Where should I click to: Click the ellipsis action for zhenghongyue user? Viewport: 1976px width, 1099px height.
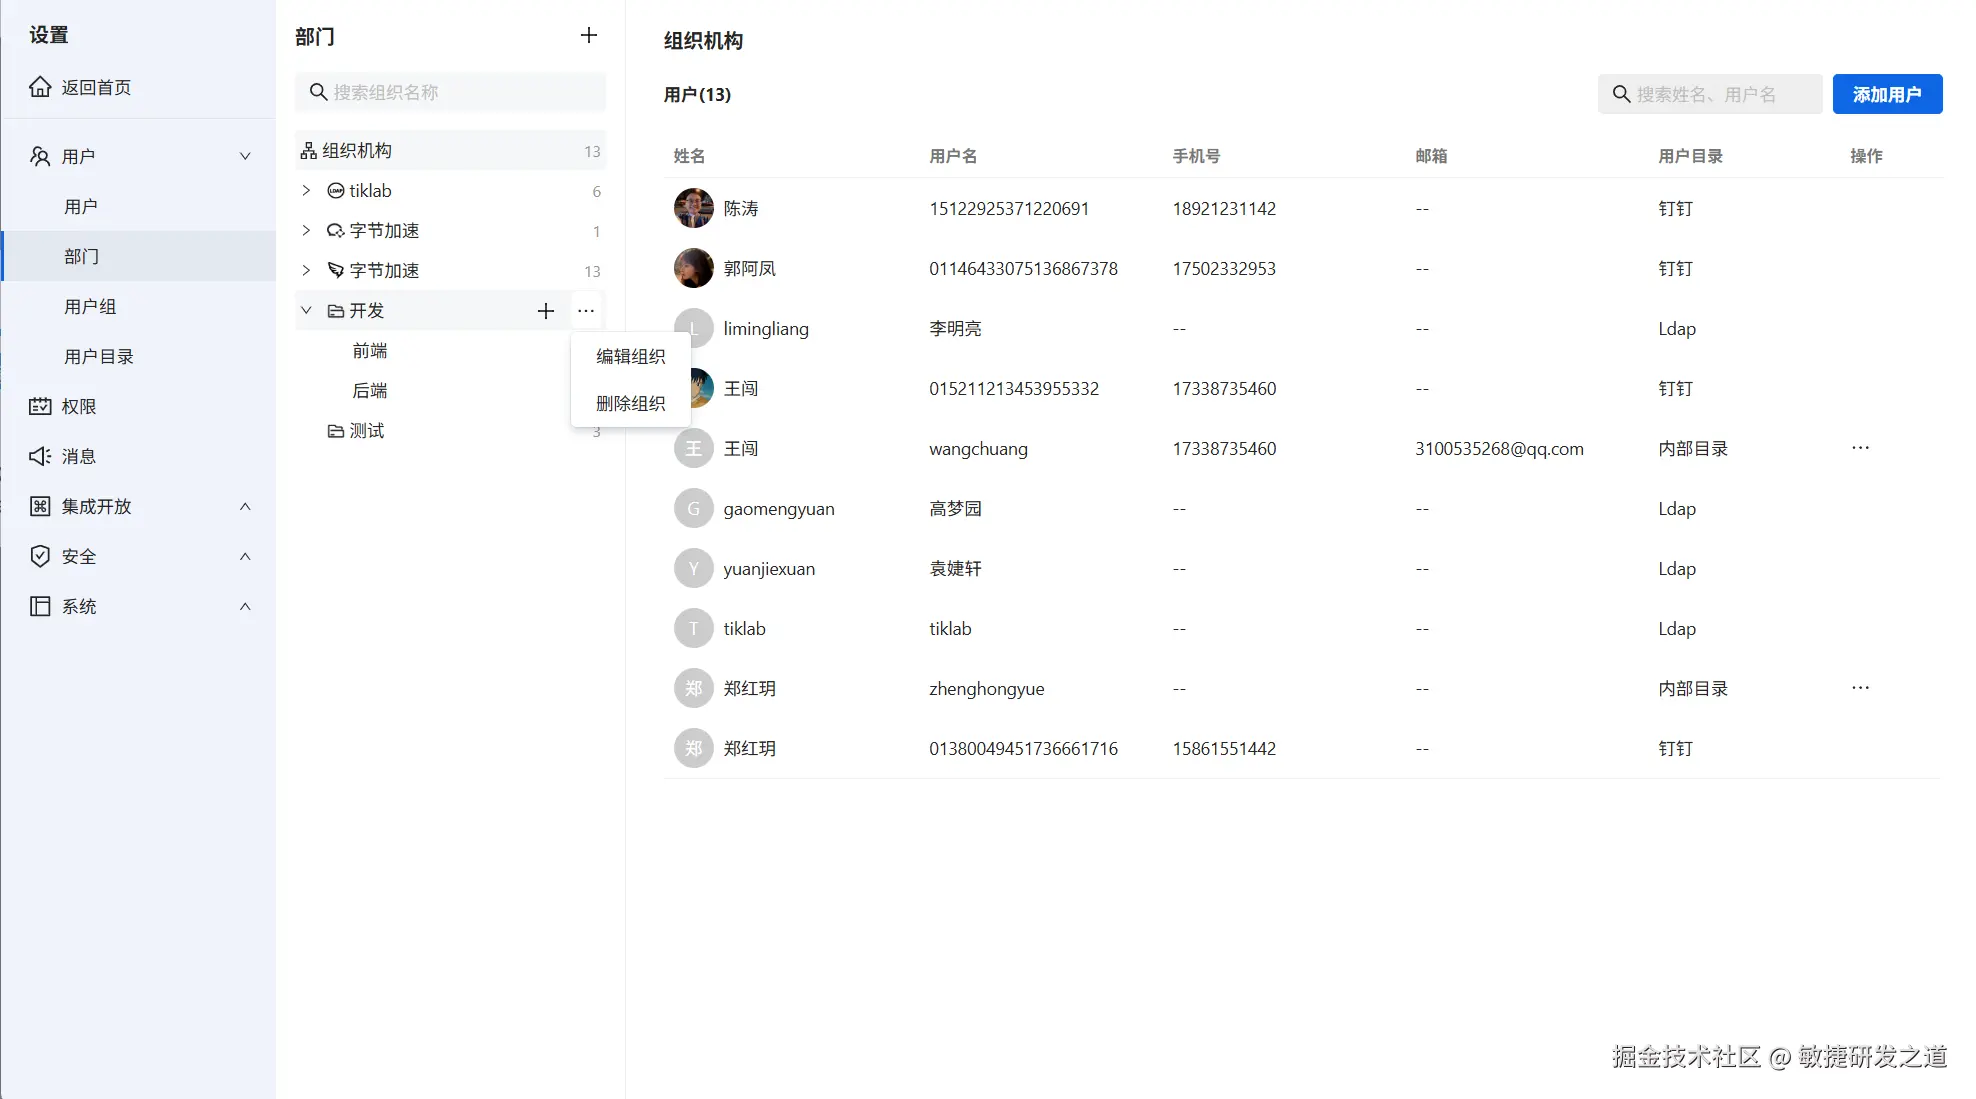(x=1860, y=688)
